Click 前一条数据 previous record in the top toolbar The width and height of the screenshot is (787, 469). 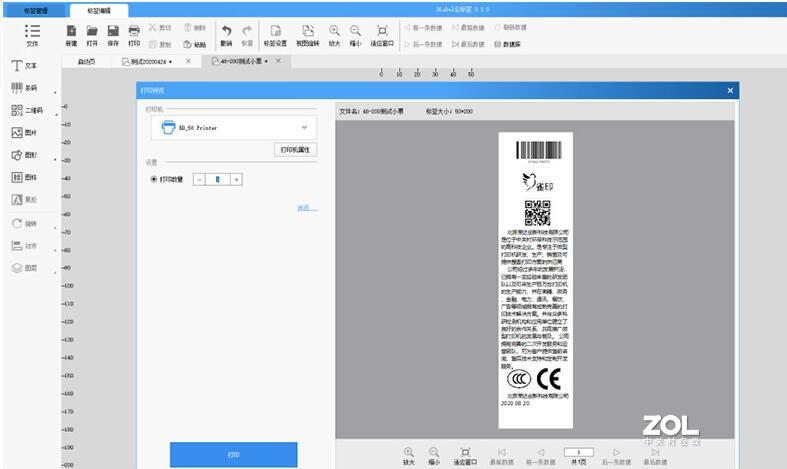423,28
